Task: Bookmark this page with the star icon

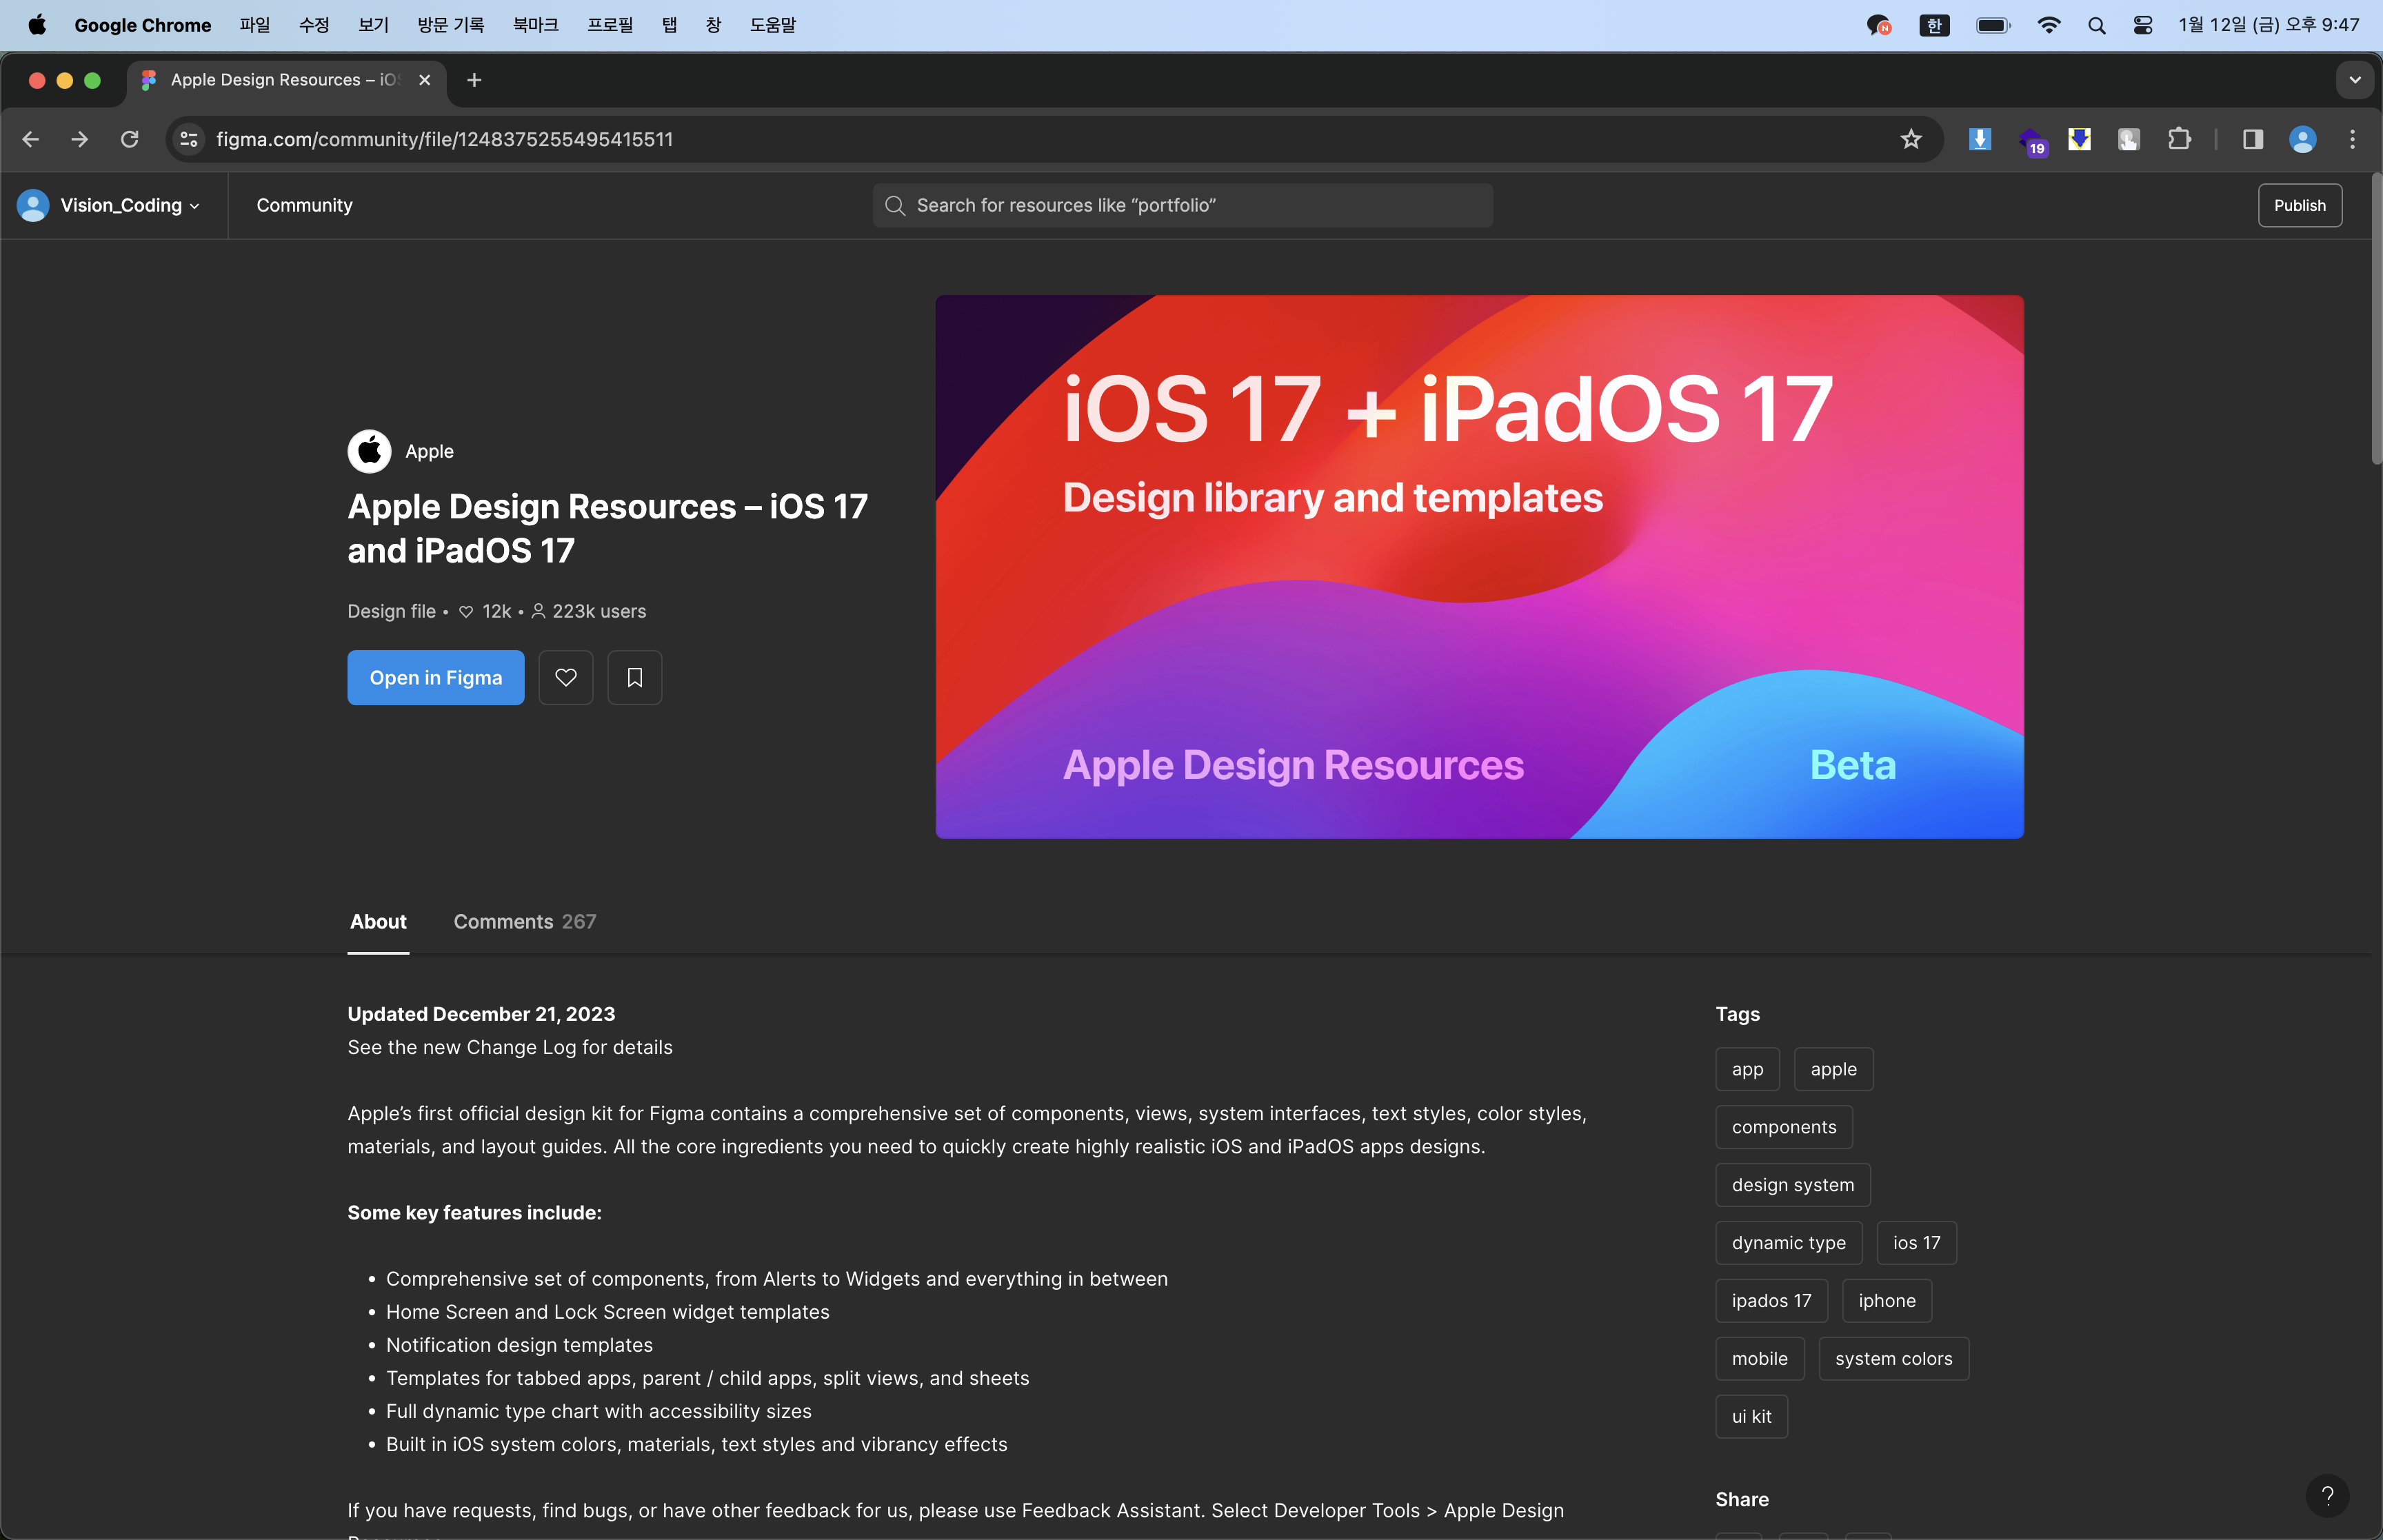Action: pos(1911,139)
